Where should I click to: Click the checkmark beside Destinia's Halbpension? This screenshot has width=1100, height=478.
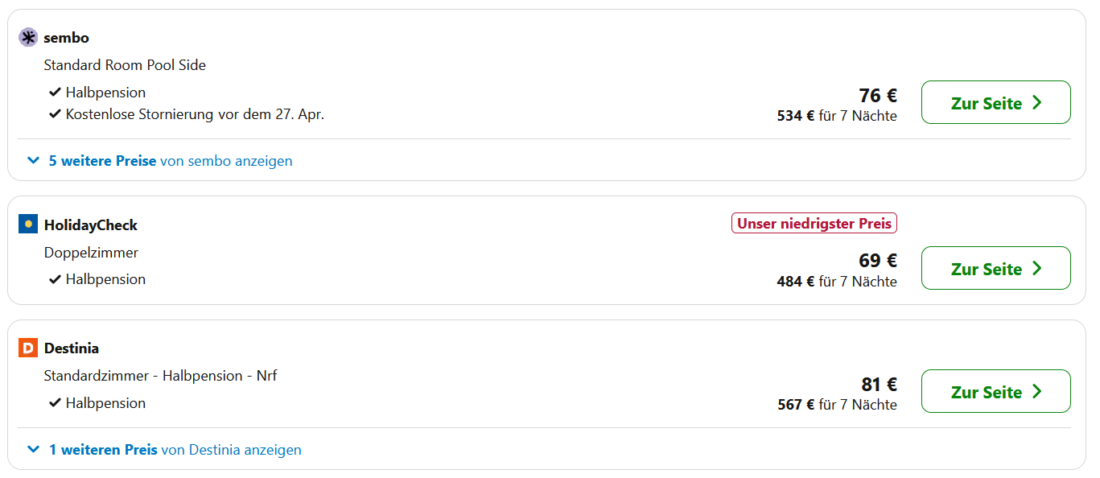[x=55, y=403]
